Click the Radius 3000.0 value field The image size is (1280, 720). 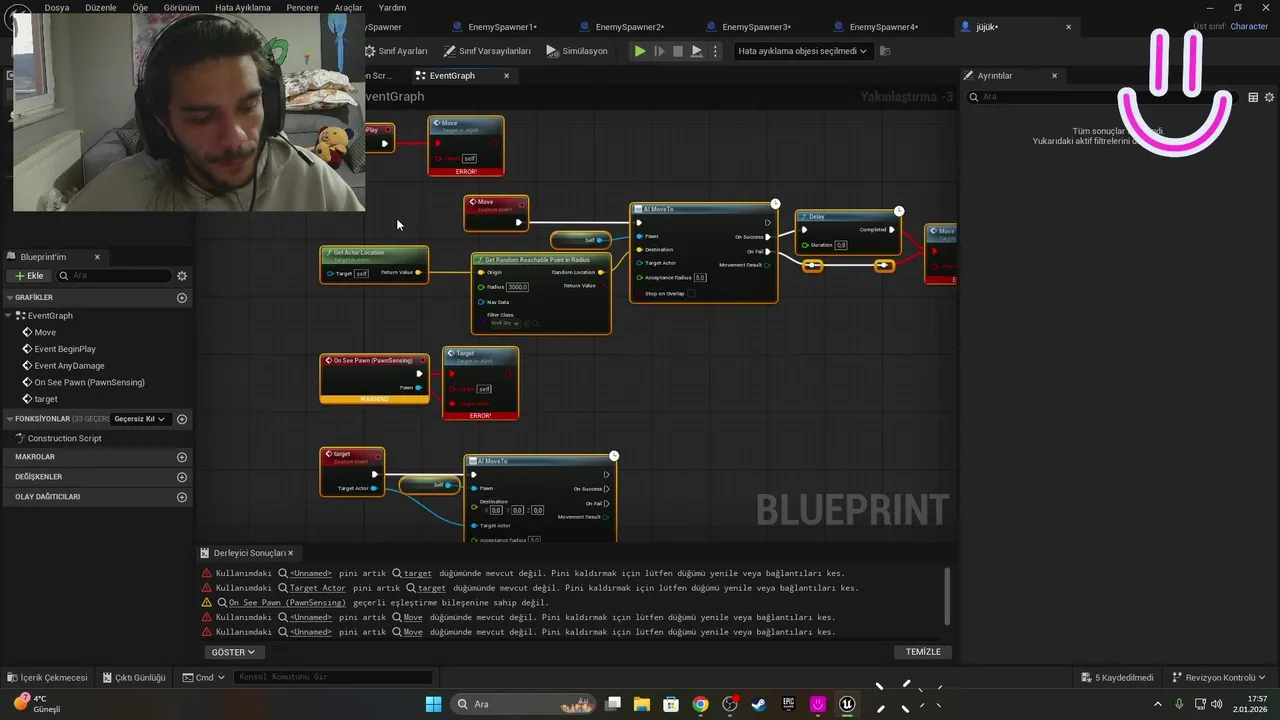pyautogui.click(x=517, y=287)
